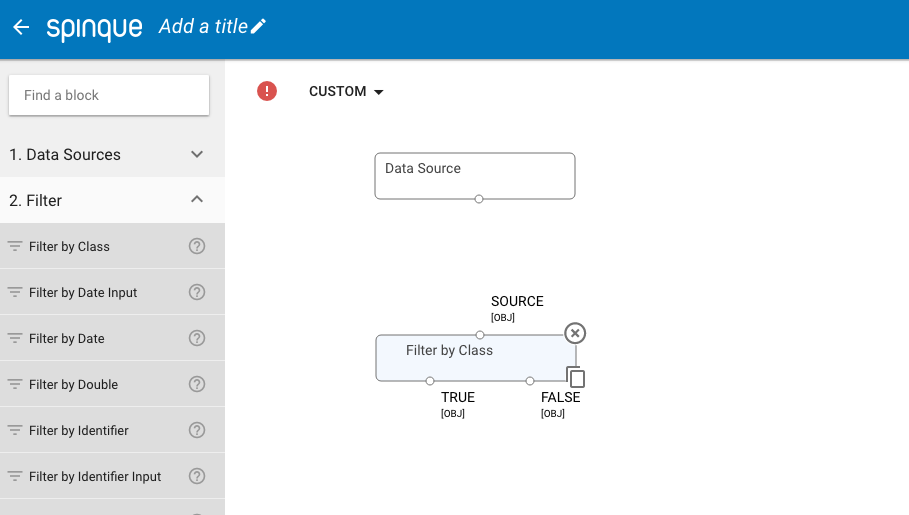Choose Filter by Date from sidebar
909x515 pixels.
[112, 338]
